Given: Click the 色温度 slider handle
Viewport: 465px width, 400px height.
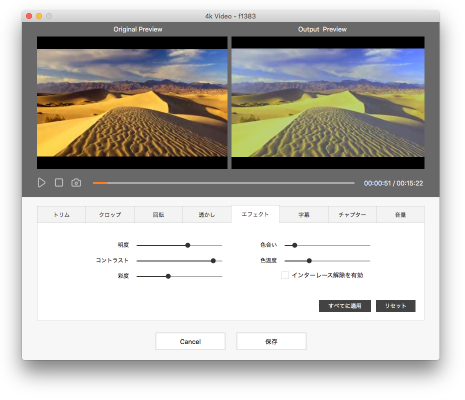Looking at the screenshot, I should coord(309,261).
